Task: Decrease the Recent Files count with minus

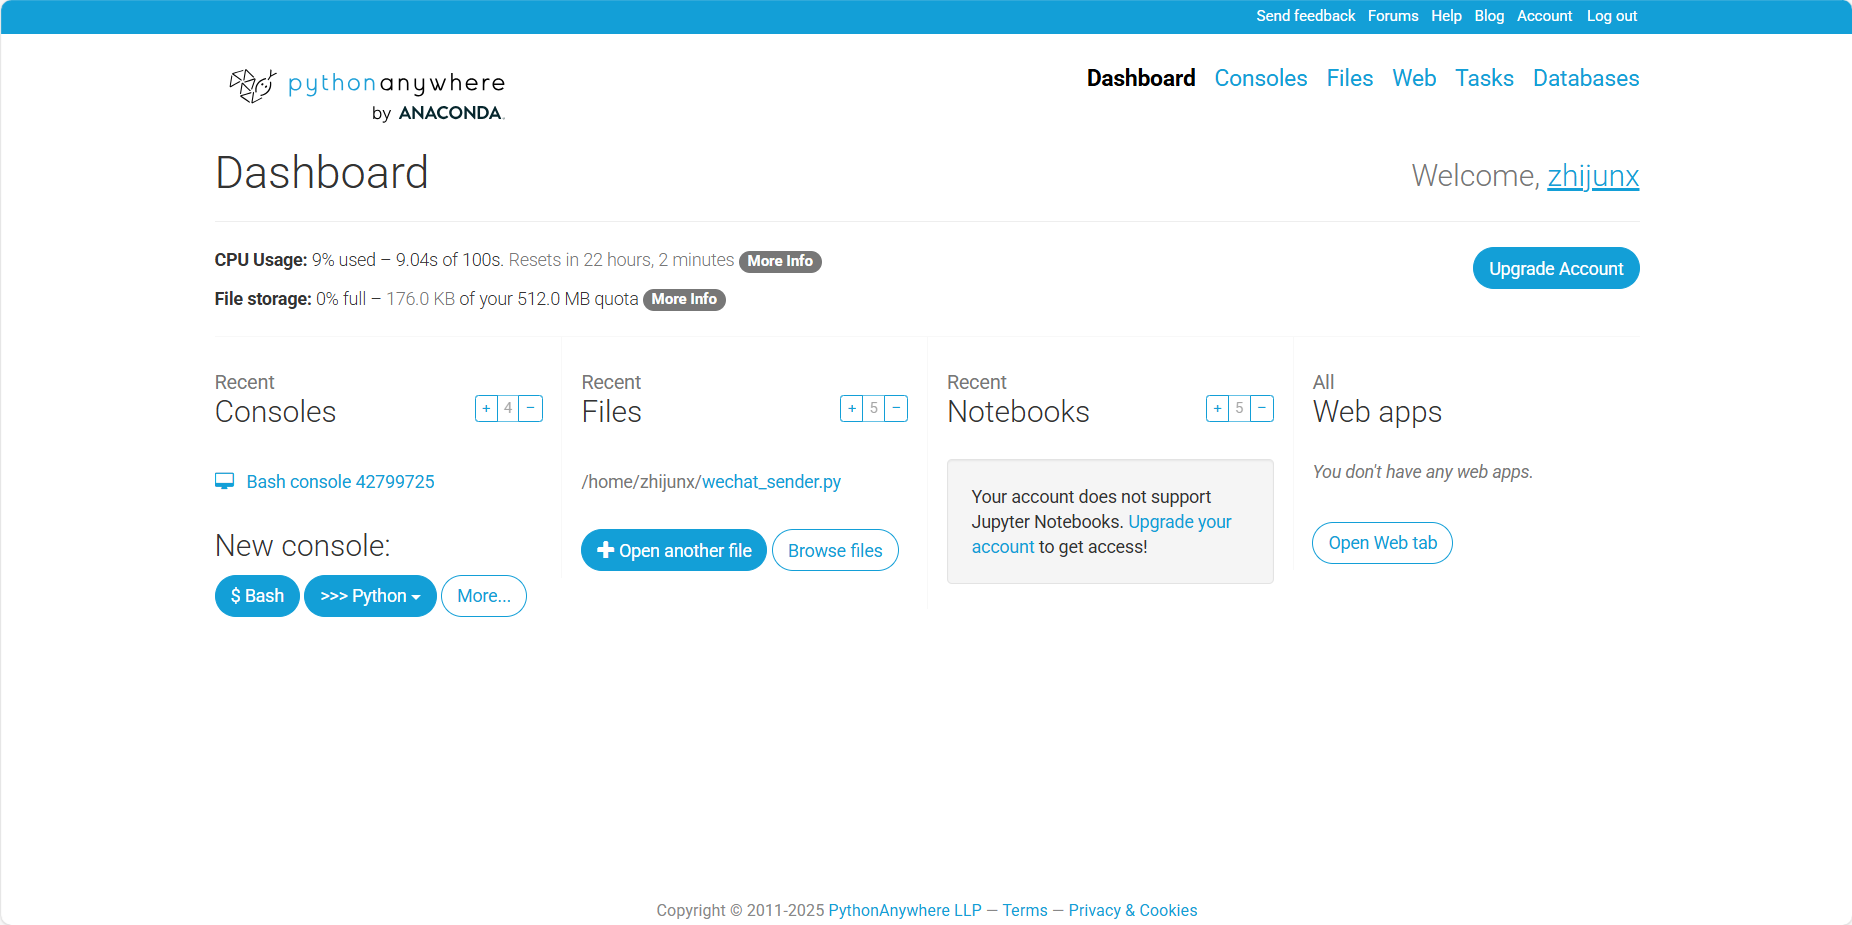Action: click(x=896, y=408)
